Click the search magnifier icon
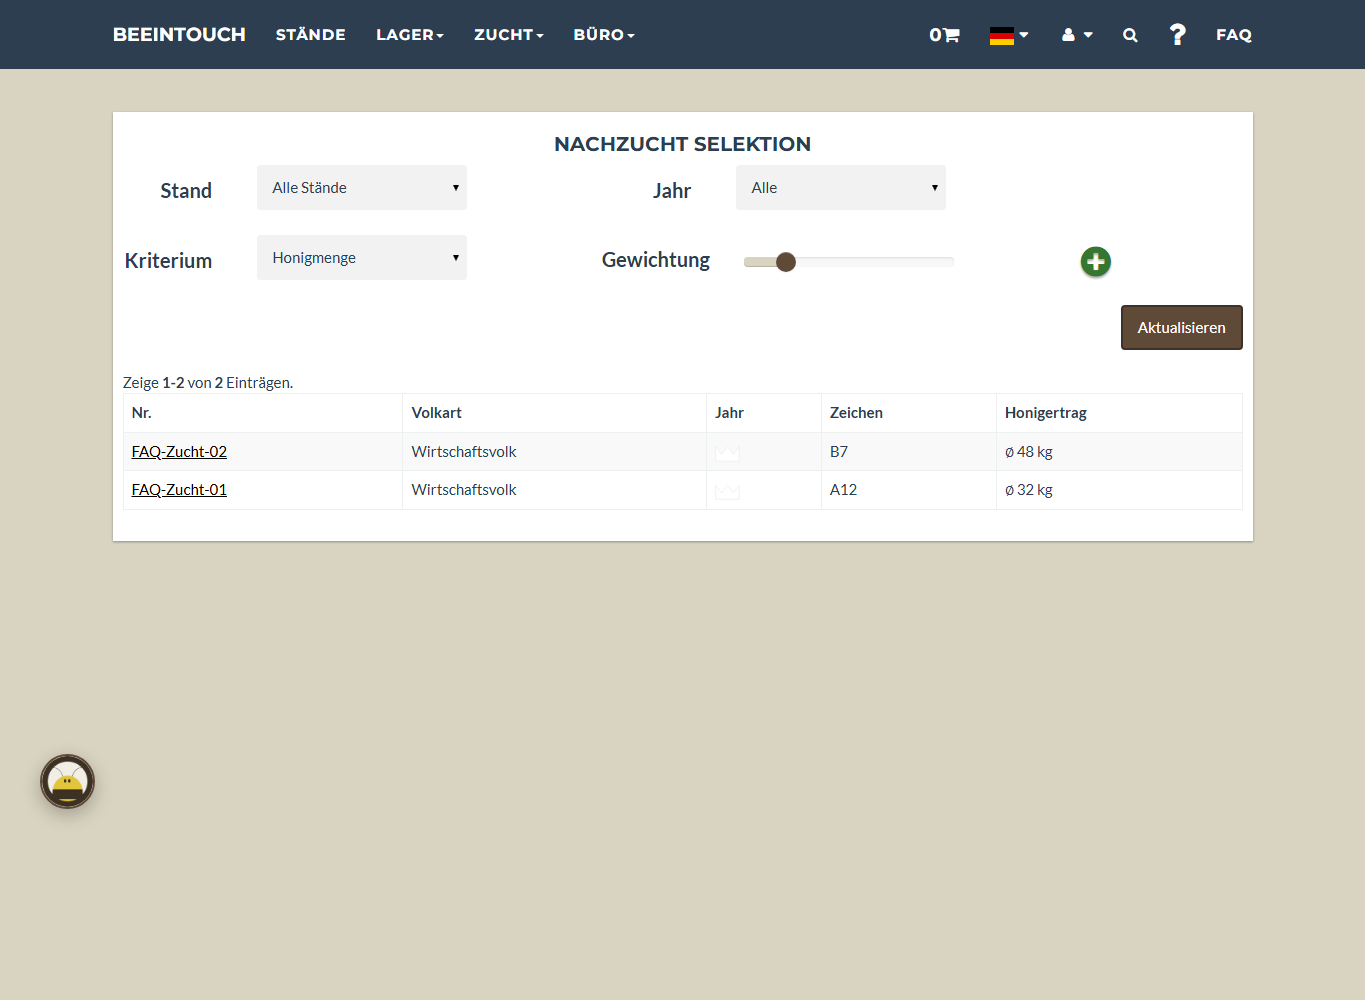The height and width of the screenshot is (1000, 1365). 1130,35
